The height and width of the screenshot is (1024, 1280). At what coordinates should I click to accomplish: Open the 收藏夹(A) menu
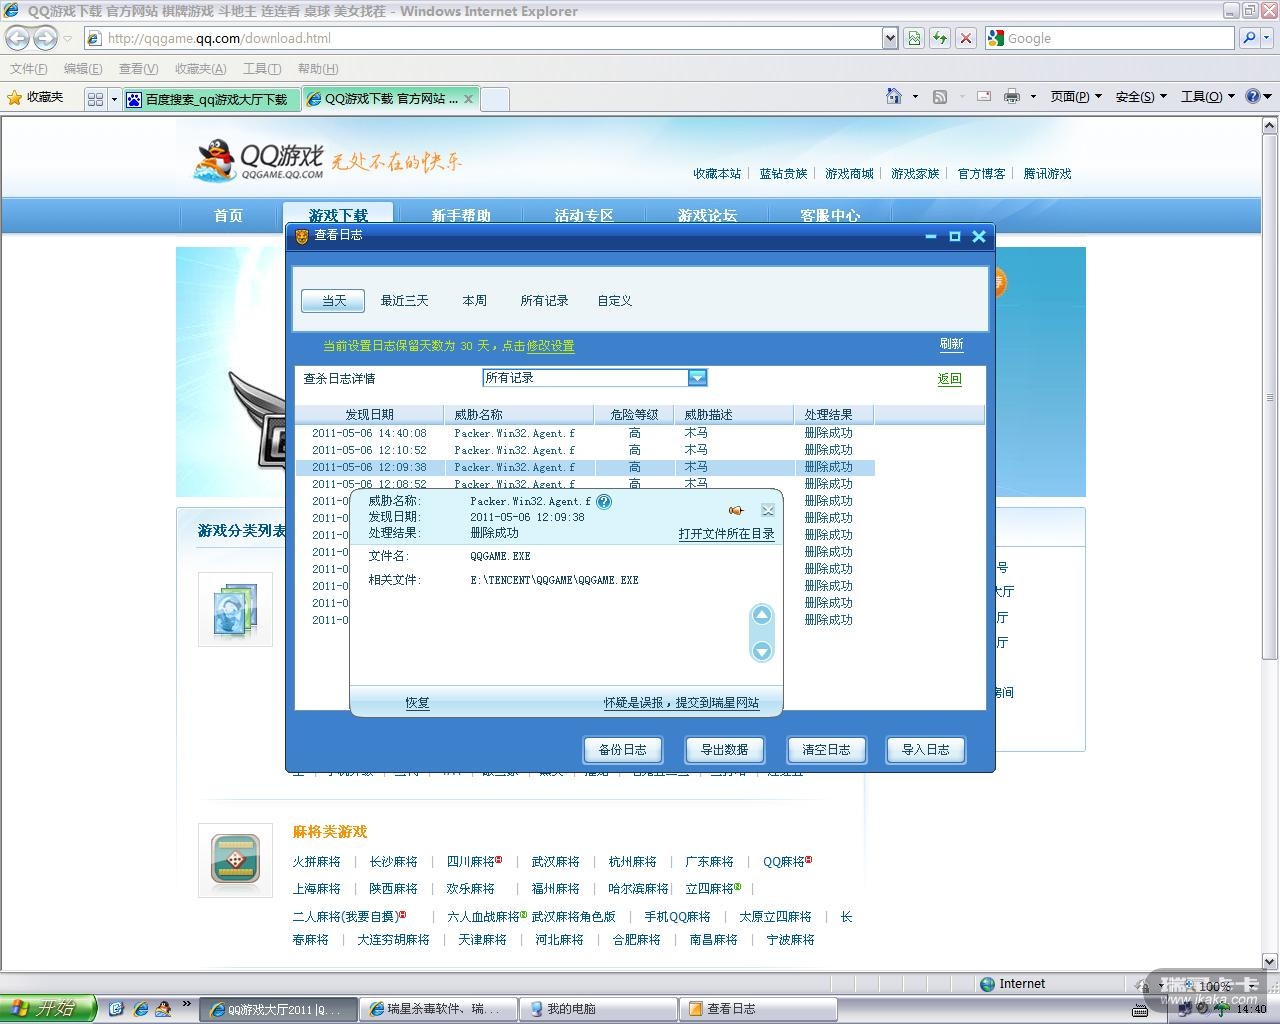coord(200,68)
